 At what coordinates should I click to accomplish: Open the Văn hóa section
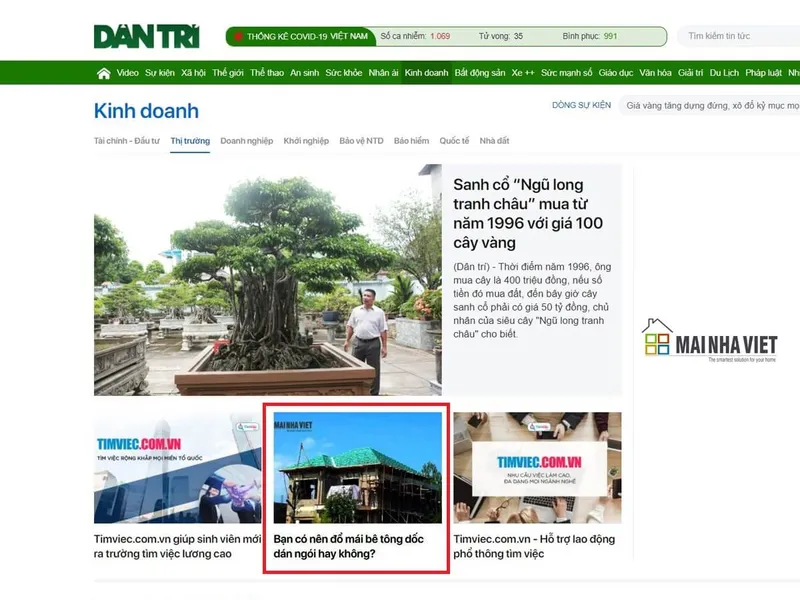point(656,73)
